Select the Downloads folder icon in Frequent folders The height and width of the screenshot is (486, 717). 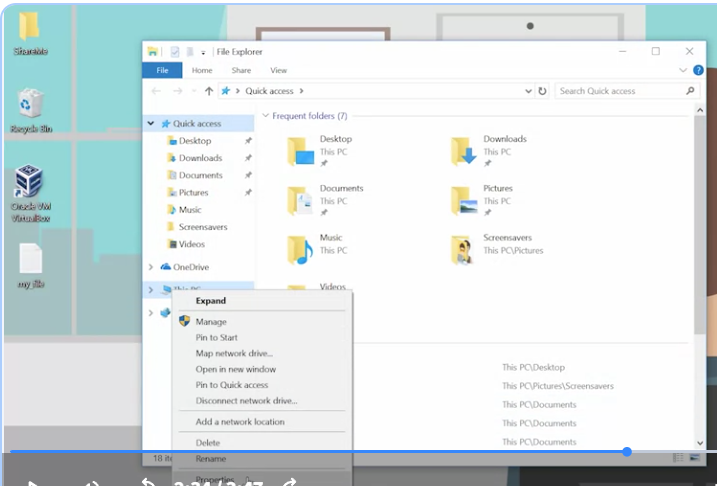464,151
